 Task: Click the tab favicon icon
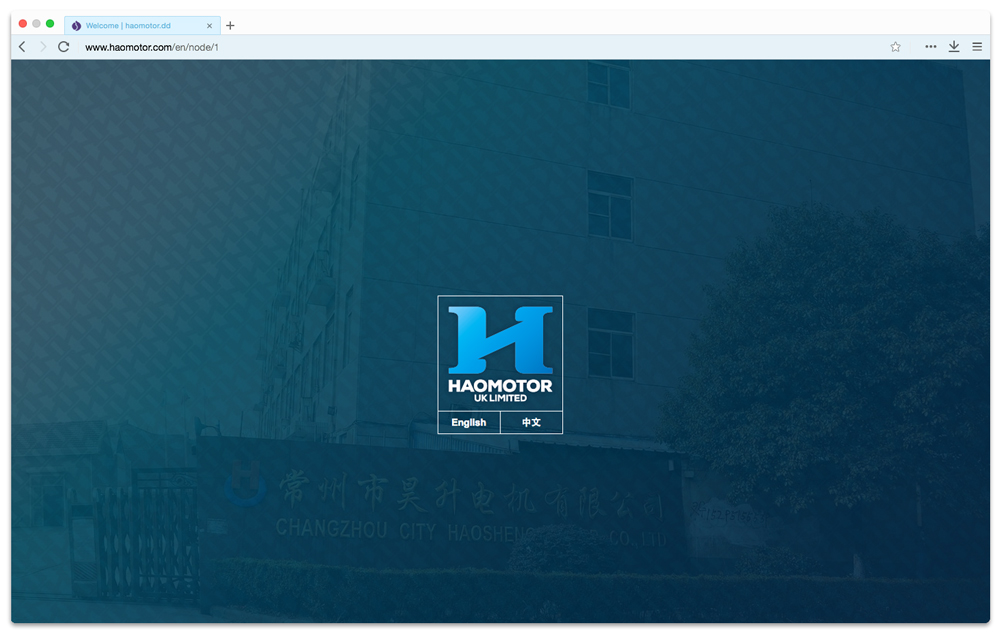click(x=76, y=25)
